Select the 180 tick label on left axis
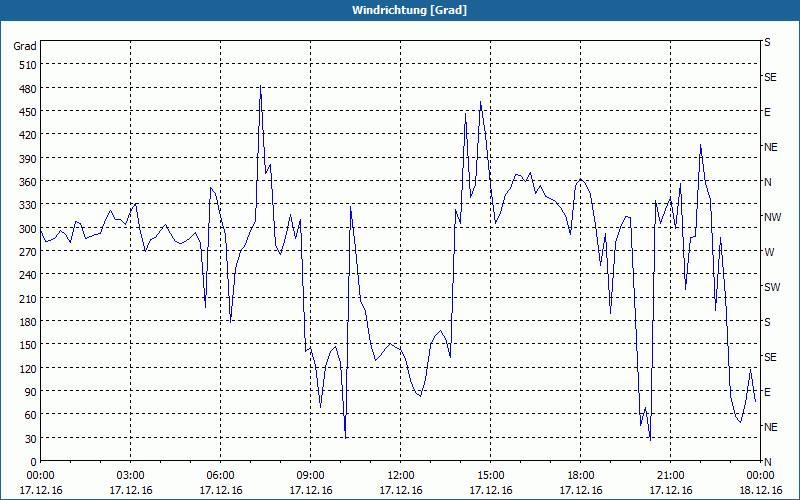The height and width of the screenshot is (500, 800). (25, 322)
